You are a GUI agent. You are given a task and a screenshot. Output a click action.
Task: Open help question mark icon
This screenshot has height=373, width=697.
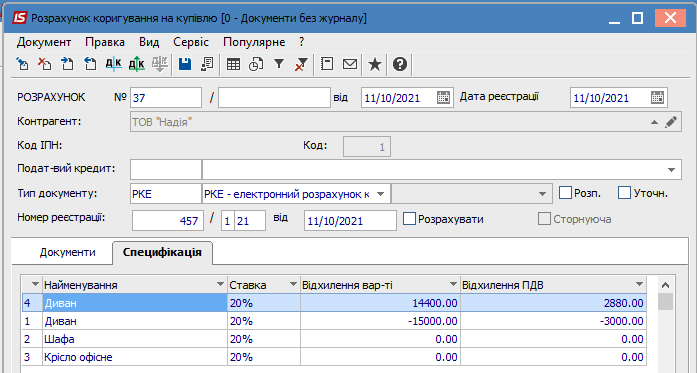click(x=400, y=64)
